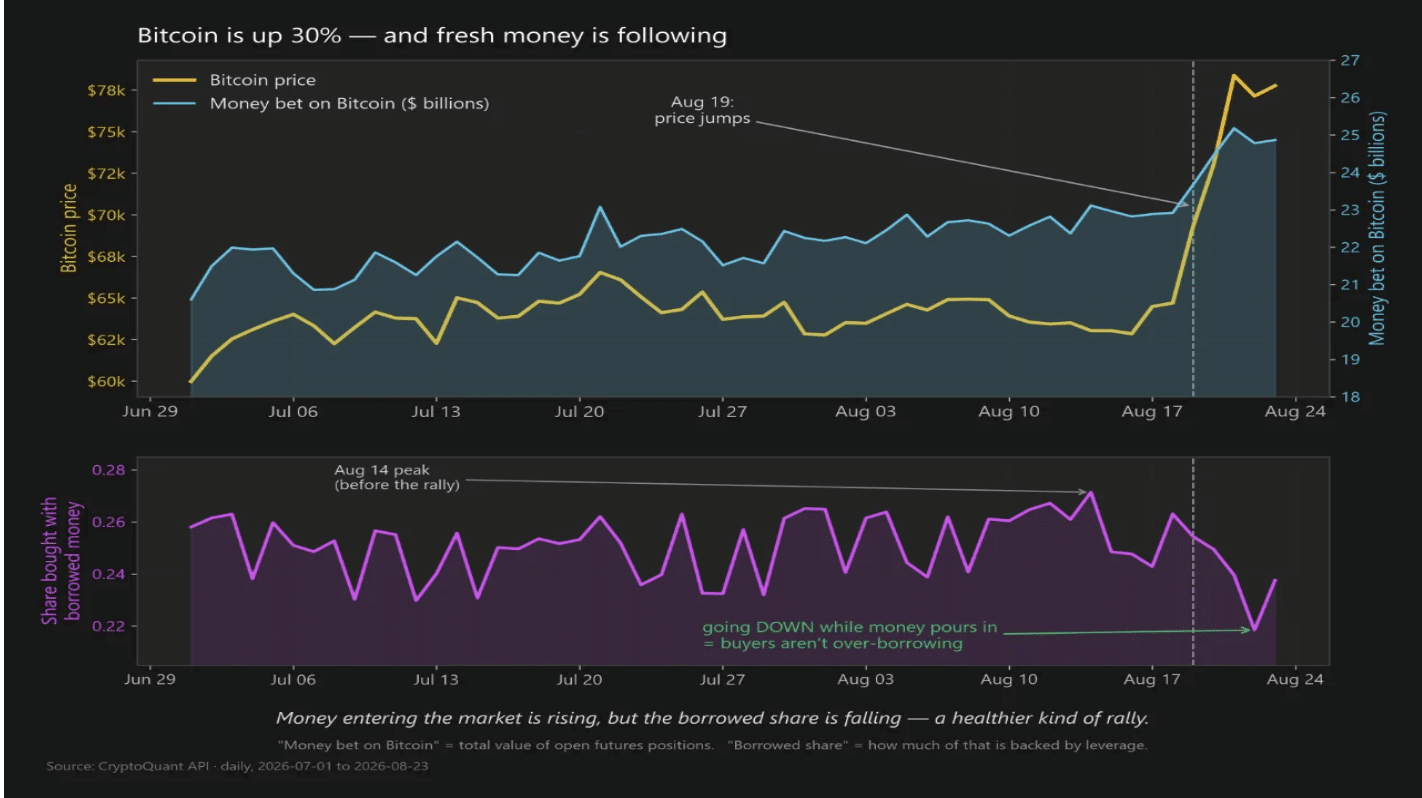Click 'Jul 13' date label under the borrowed-share chart
1422x798 pixels.
[x=436, y=680]
